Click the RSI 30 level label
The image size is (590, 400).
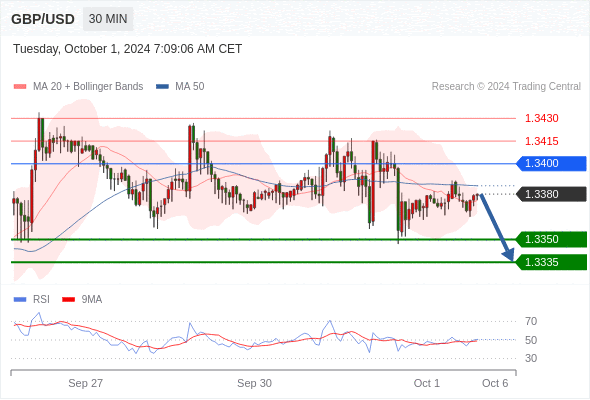click(531, 358)
